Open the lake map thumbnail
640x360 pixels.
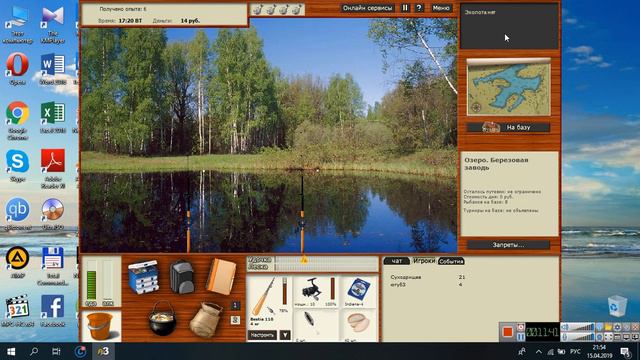[x=509, y=87]
